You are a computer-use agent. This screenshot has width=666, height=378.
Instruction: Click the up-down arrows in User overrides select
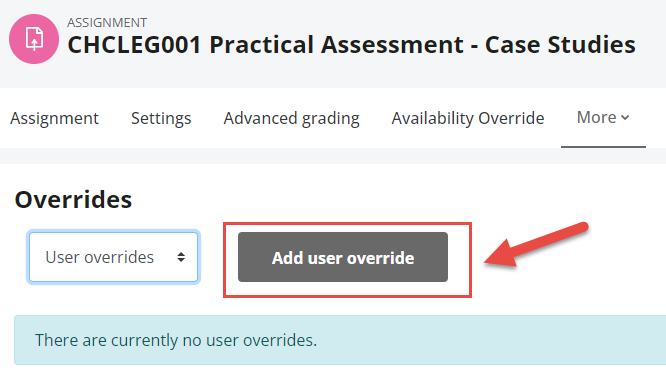[x=181, y=257]
